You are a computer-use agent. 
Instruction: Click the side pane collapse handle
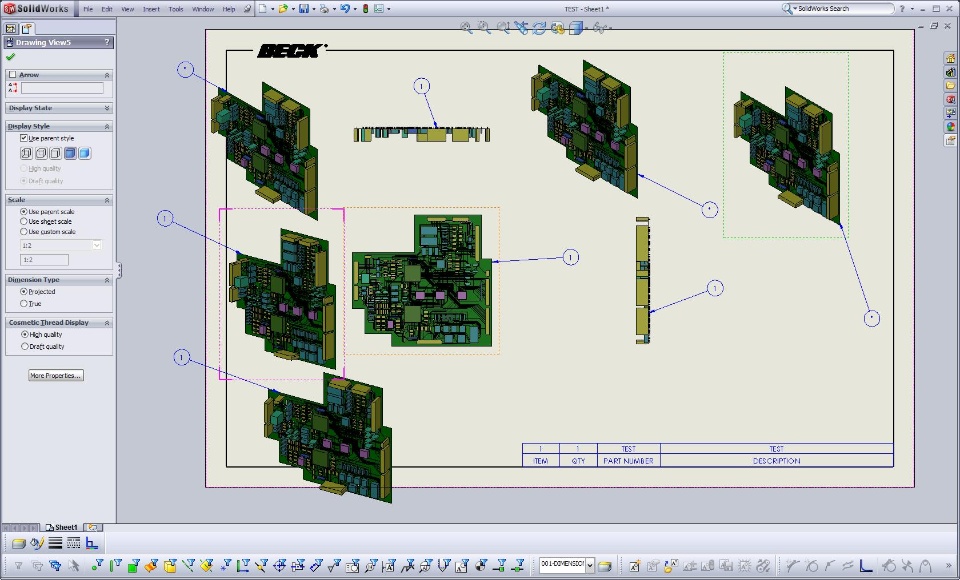pos(119,270)
